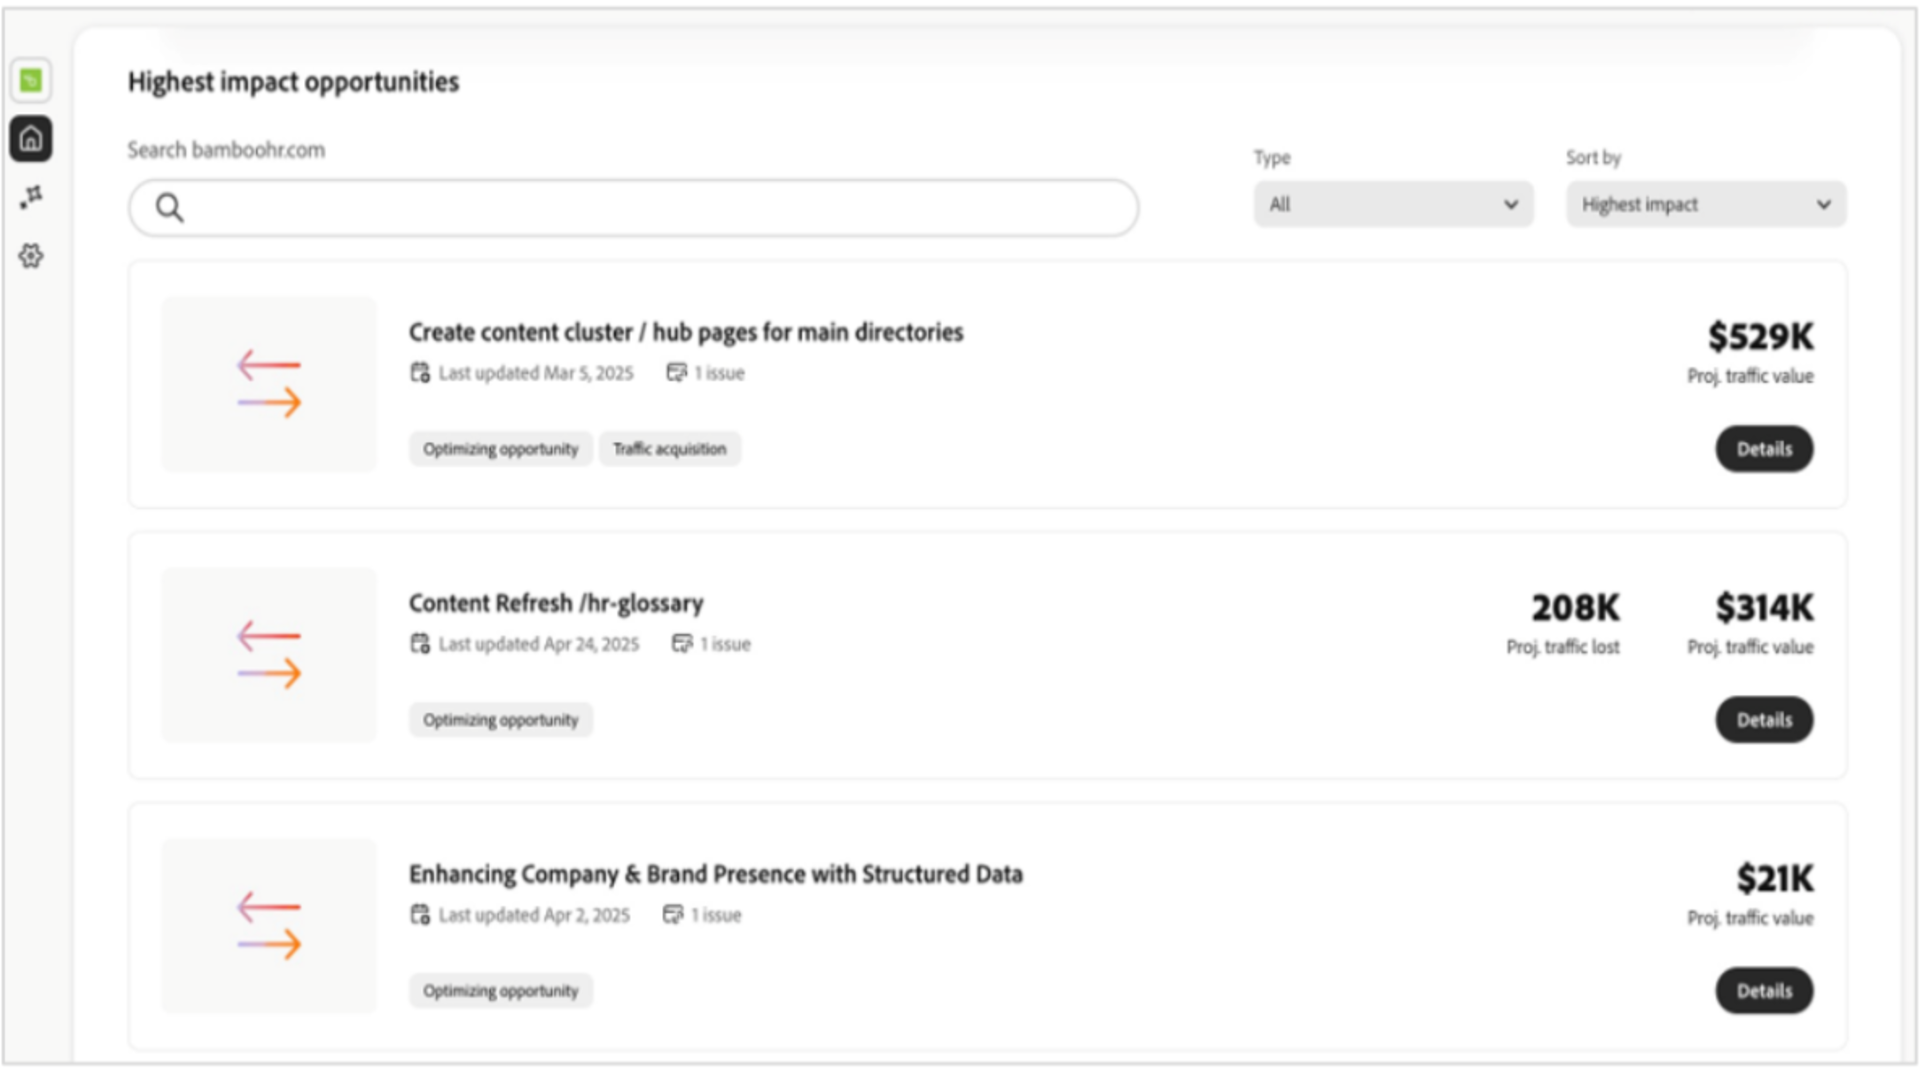Image resolution: width=1920 pixels, height=1080 pixels.
Task: Click calendar icon beside Mar 5, 2025
Action: [420, 372]
